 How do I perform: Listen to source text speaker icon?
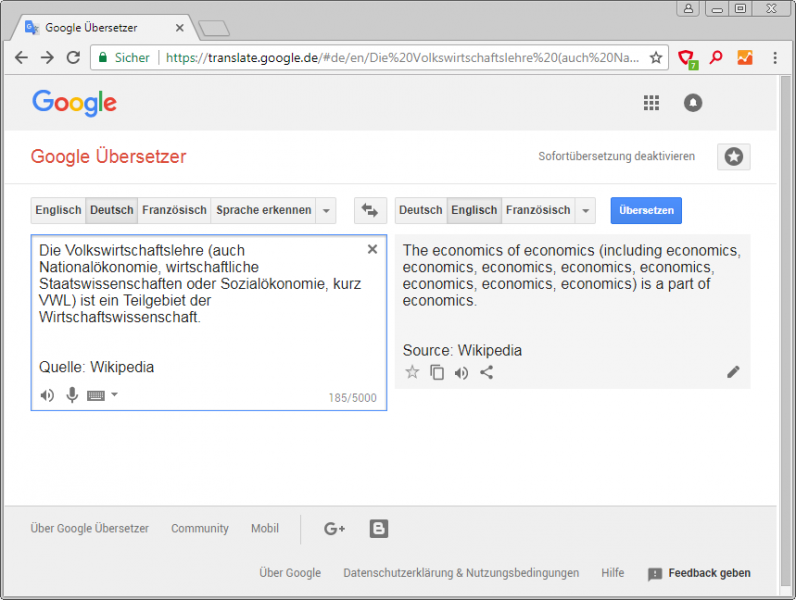47,395
